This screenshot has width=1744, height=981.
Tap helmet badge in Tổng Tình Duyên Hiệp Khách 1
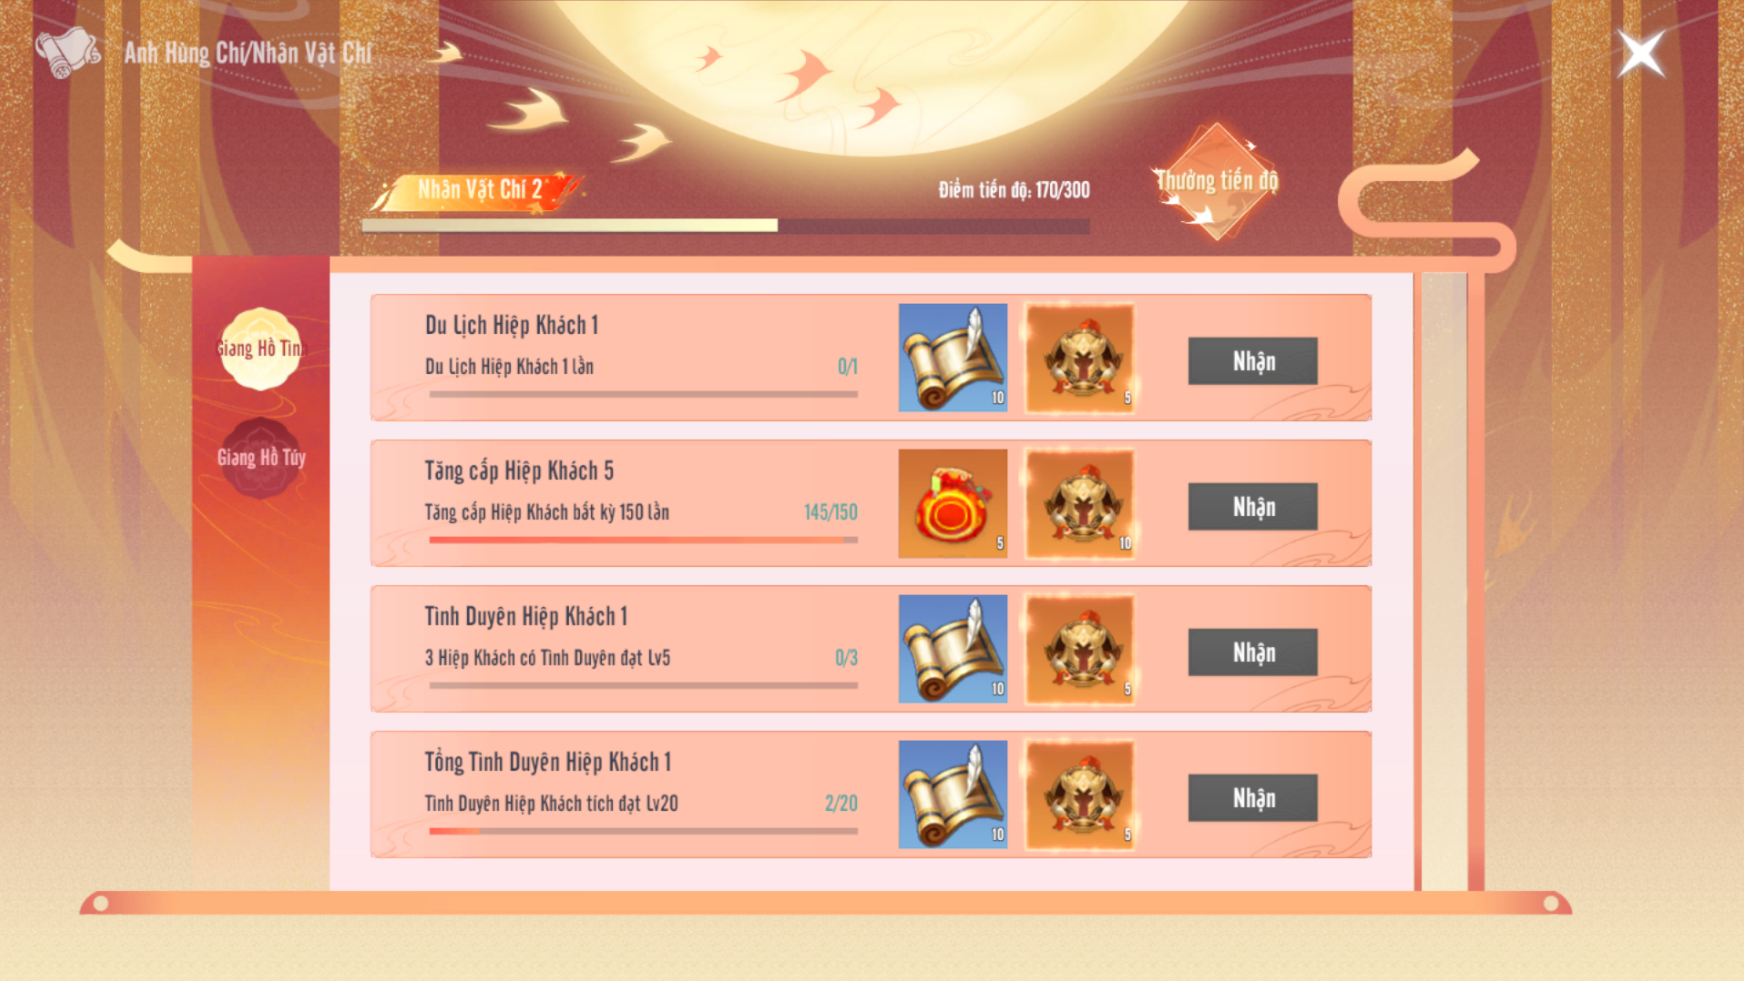pos(1080,794)
